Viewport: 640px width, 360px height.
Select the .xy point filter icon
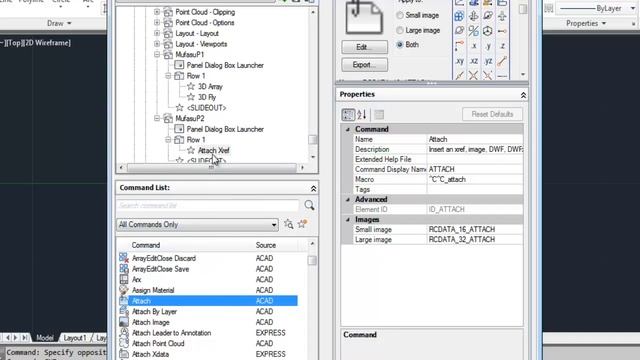point(460,61)
